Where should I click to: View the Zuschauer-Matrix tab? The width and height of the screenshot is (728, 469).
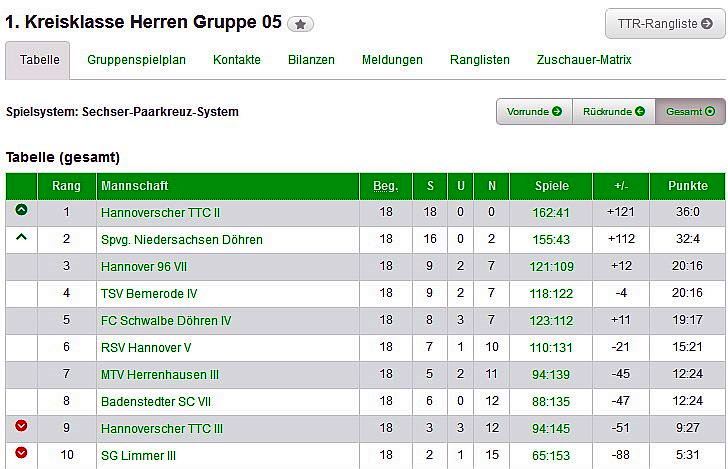coord(584,60)
